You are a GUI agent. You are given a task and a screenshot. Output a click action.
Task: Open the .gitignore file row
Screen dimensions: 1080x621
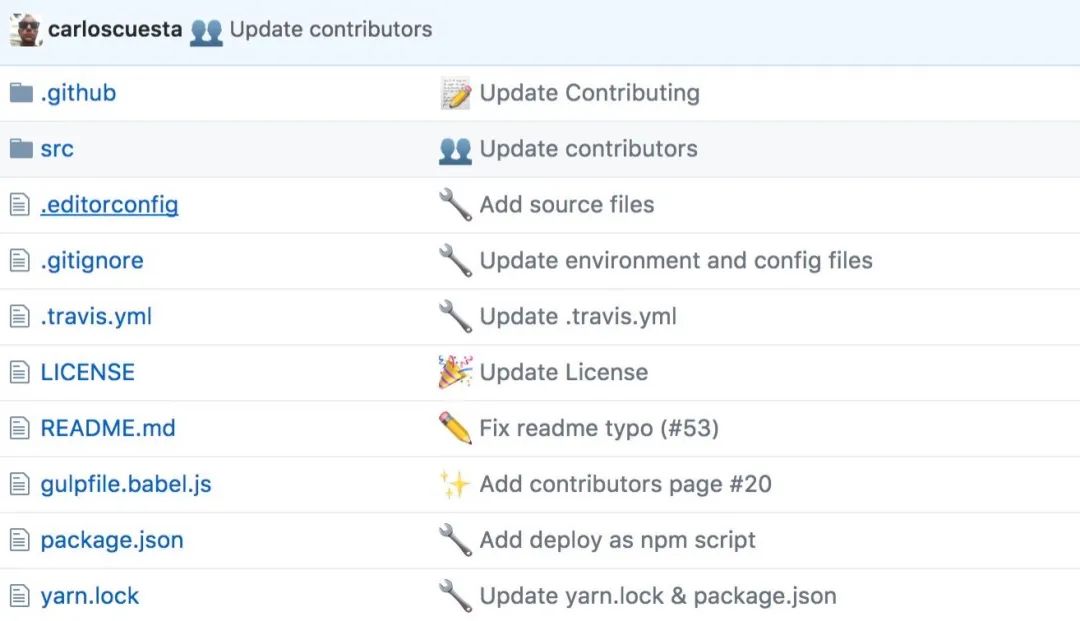pyautogui.click(x=92, y=260)
